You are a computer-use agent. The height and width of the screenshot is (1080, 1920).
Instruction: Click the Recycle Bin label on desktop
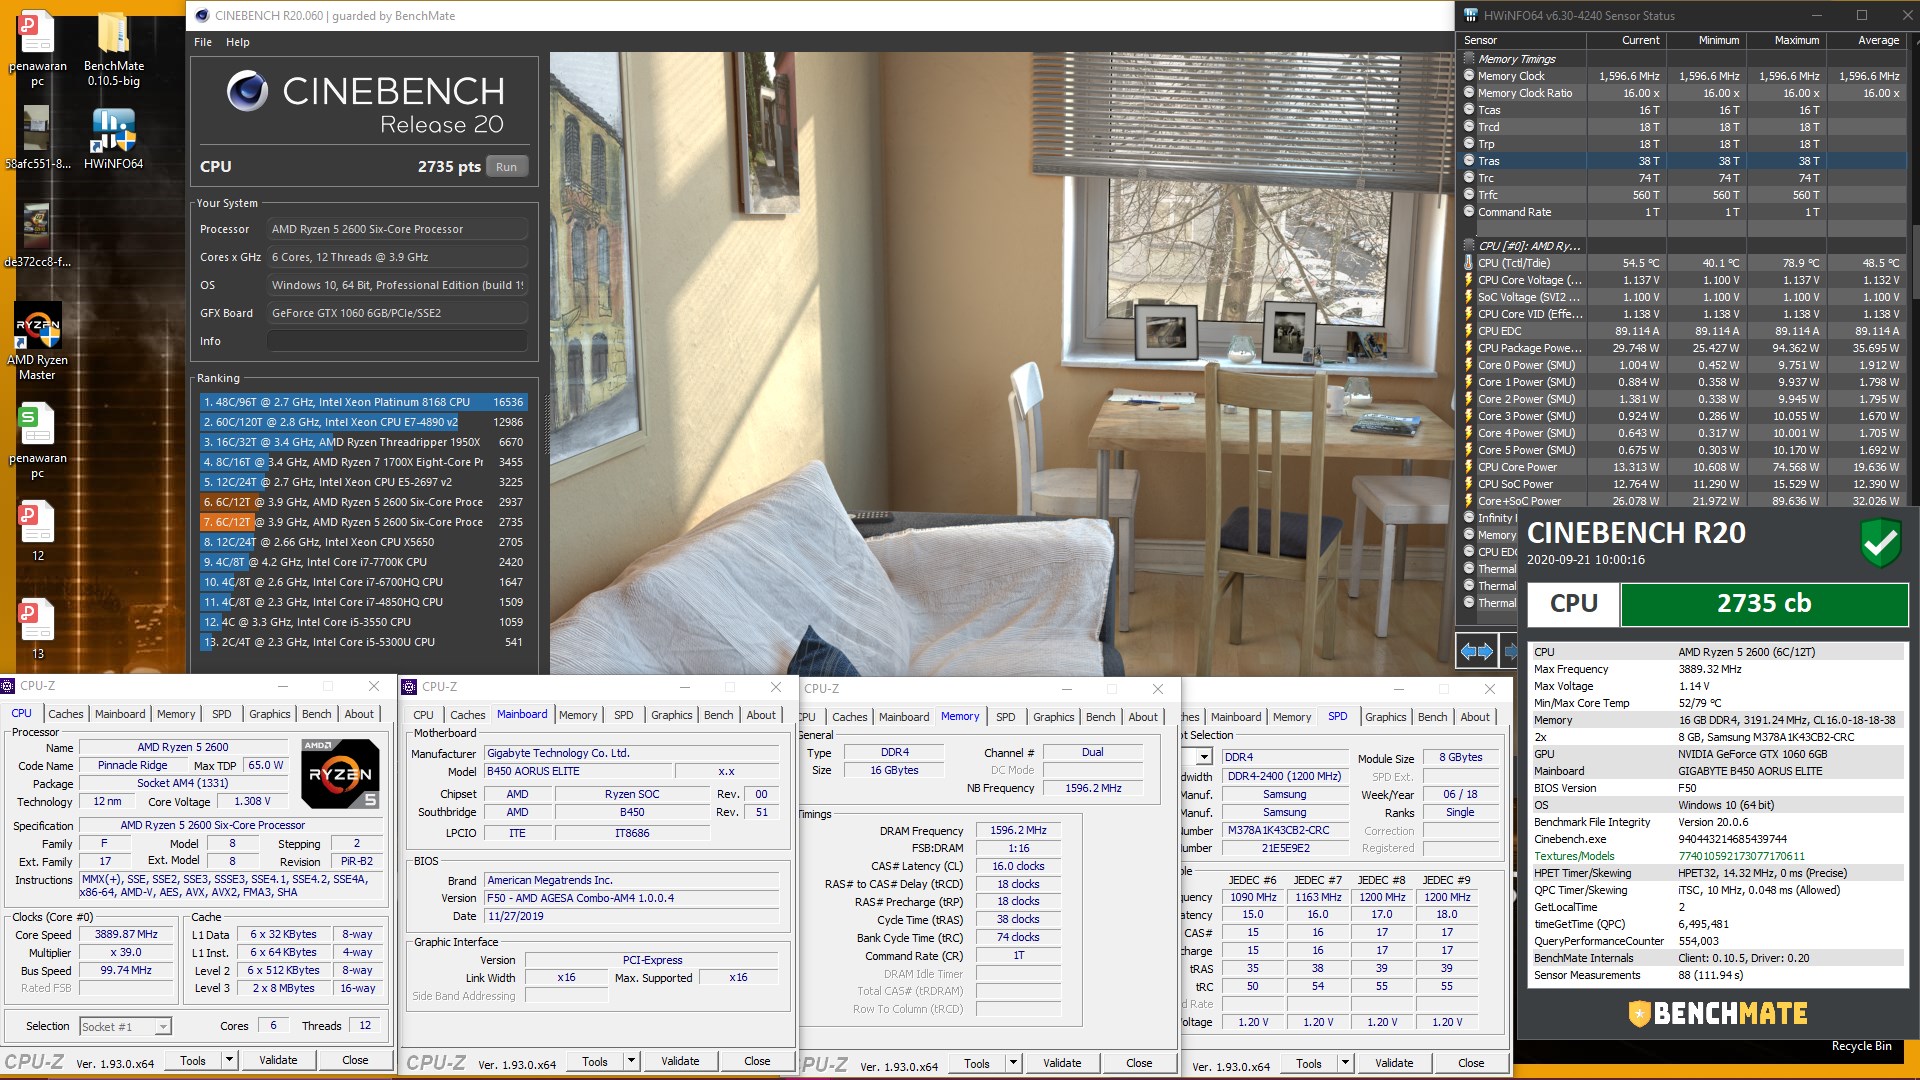coord(1861,1046)
